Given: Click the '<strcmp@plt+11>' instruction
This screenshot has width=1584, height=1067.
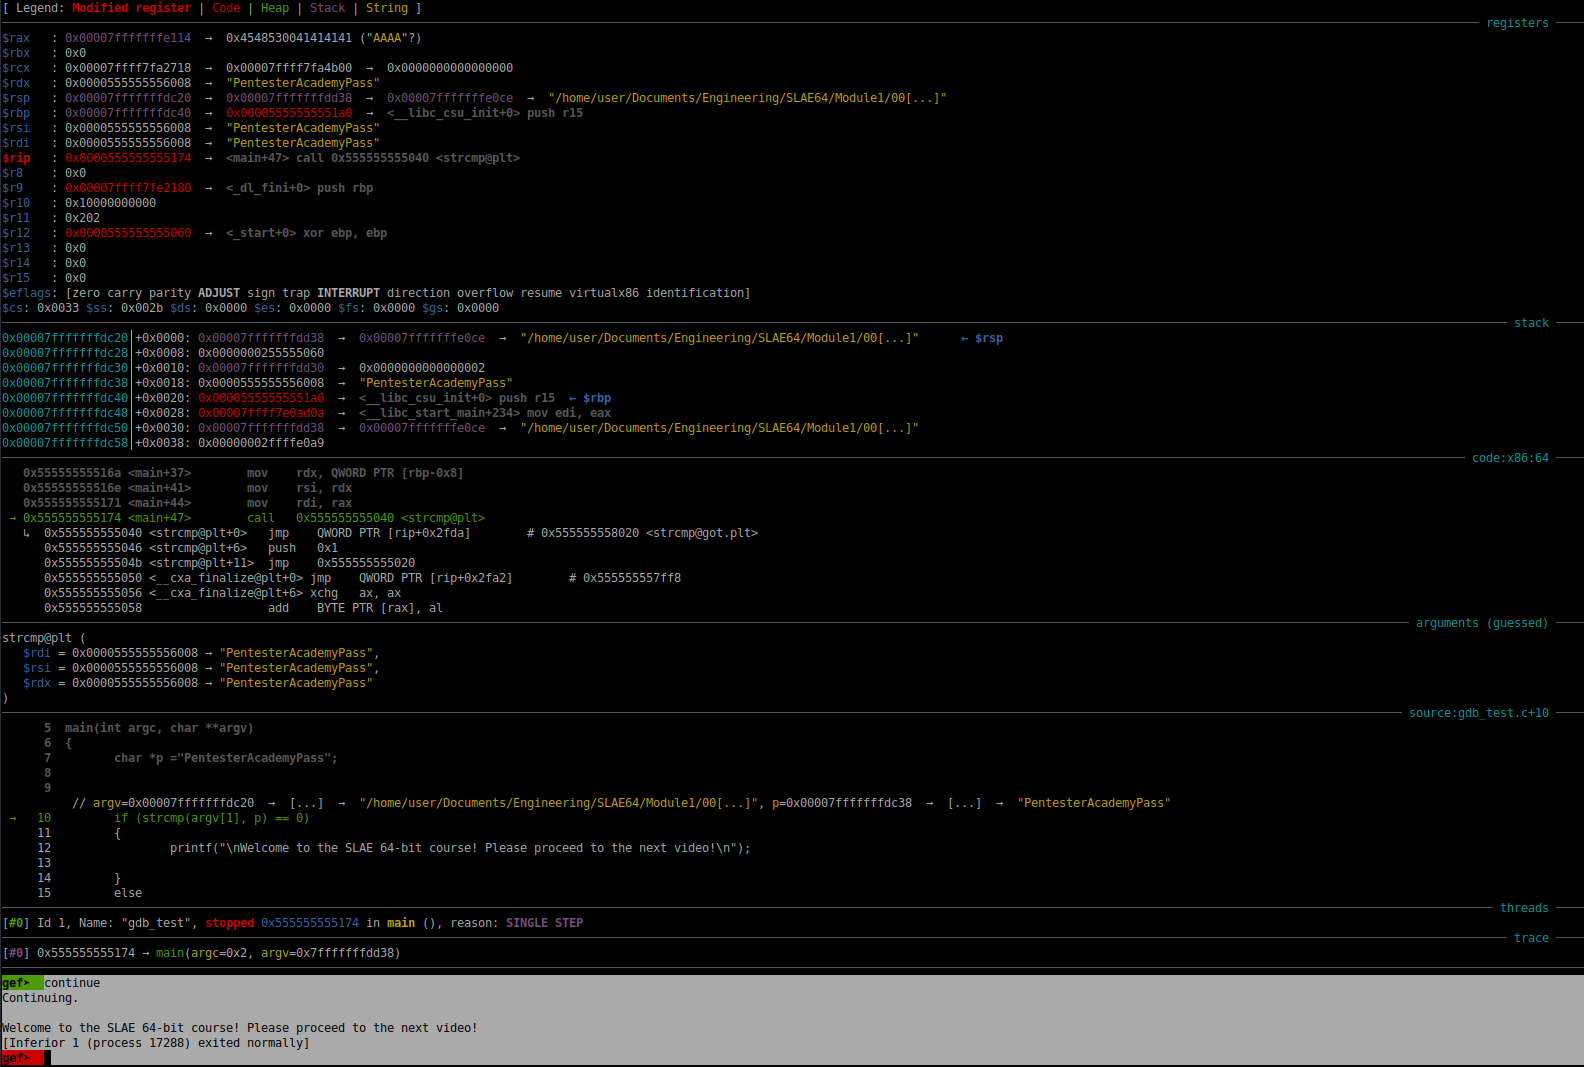Looking at the screenshot, I should (229, 563).
